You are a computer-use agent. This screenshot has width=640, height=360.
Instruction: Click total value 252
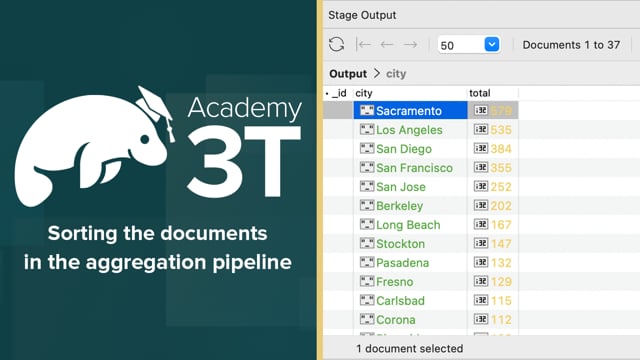point(501,187)
